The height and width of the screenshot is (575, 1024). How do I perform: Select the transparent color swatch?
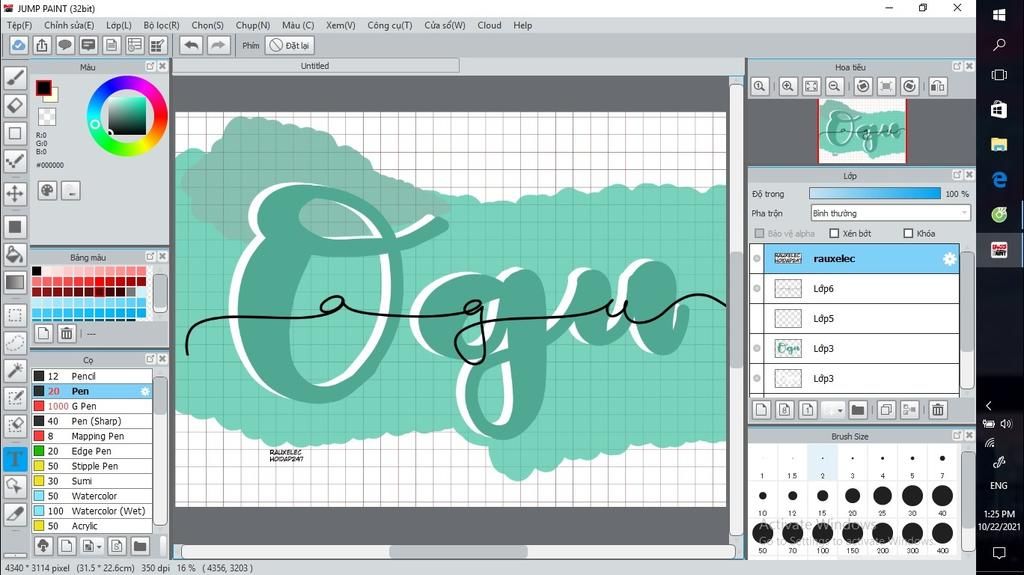[x=47, y=117]
